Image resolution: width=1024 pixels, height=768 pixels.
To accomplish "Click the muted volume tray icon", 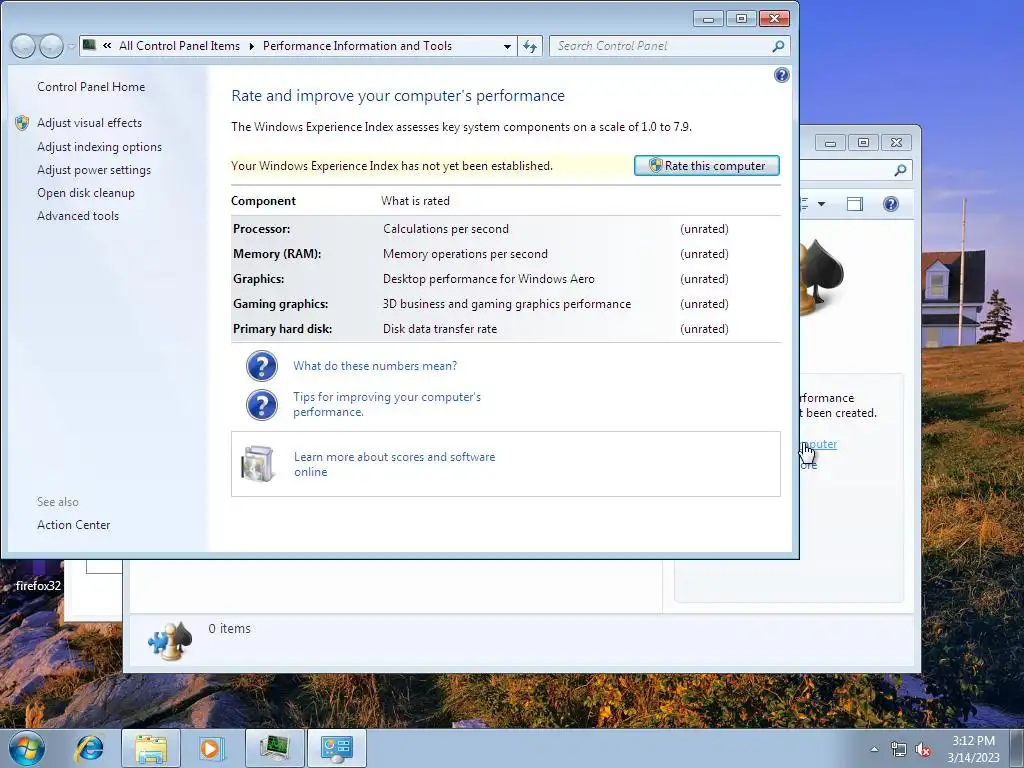I will click(x=923, y=750).
